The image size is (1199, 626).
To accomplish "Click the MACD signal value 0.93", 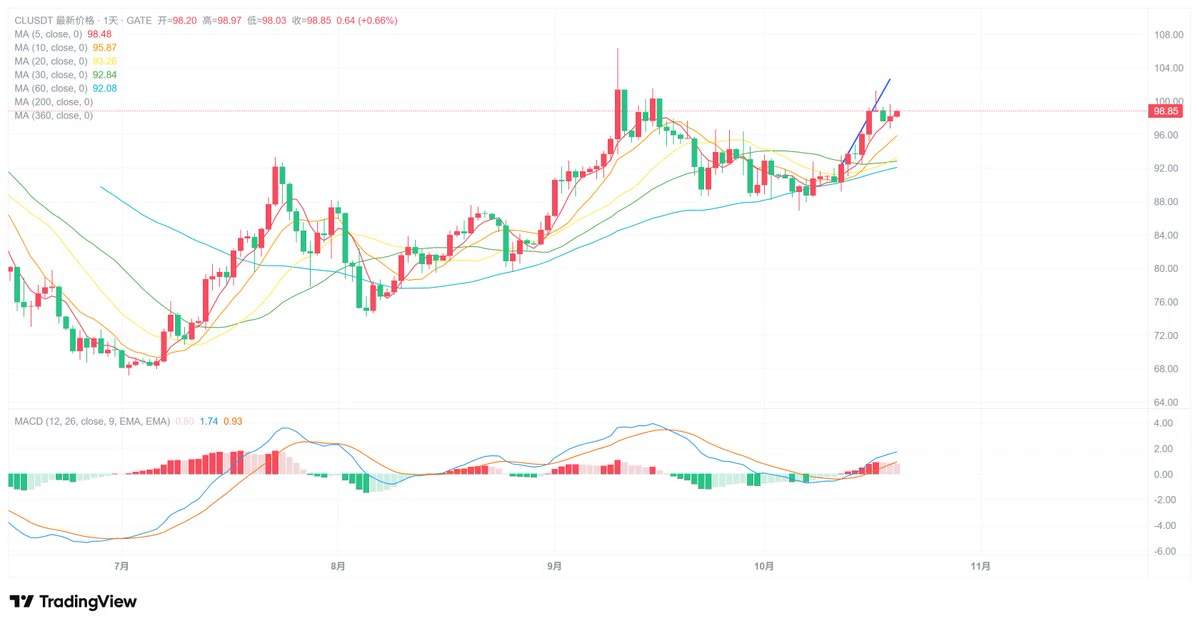I will [233, 421].
